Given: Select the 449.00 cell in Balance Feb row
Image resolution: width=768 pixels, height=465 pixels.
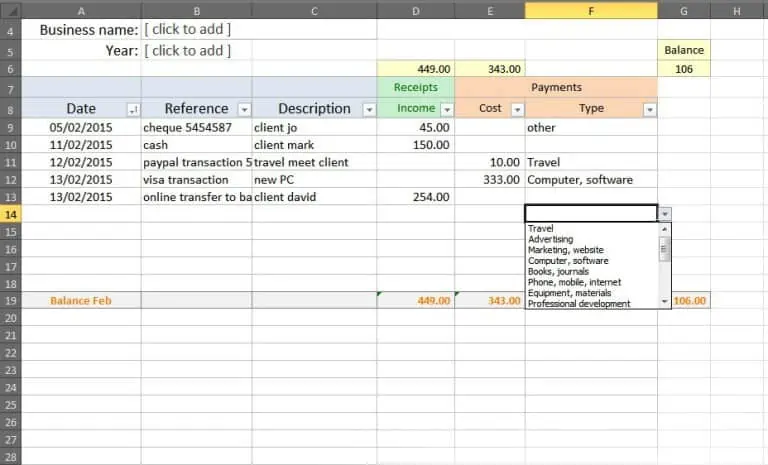Looking at the screenshot, I should click(x=416, y=300).
